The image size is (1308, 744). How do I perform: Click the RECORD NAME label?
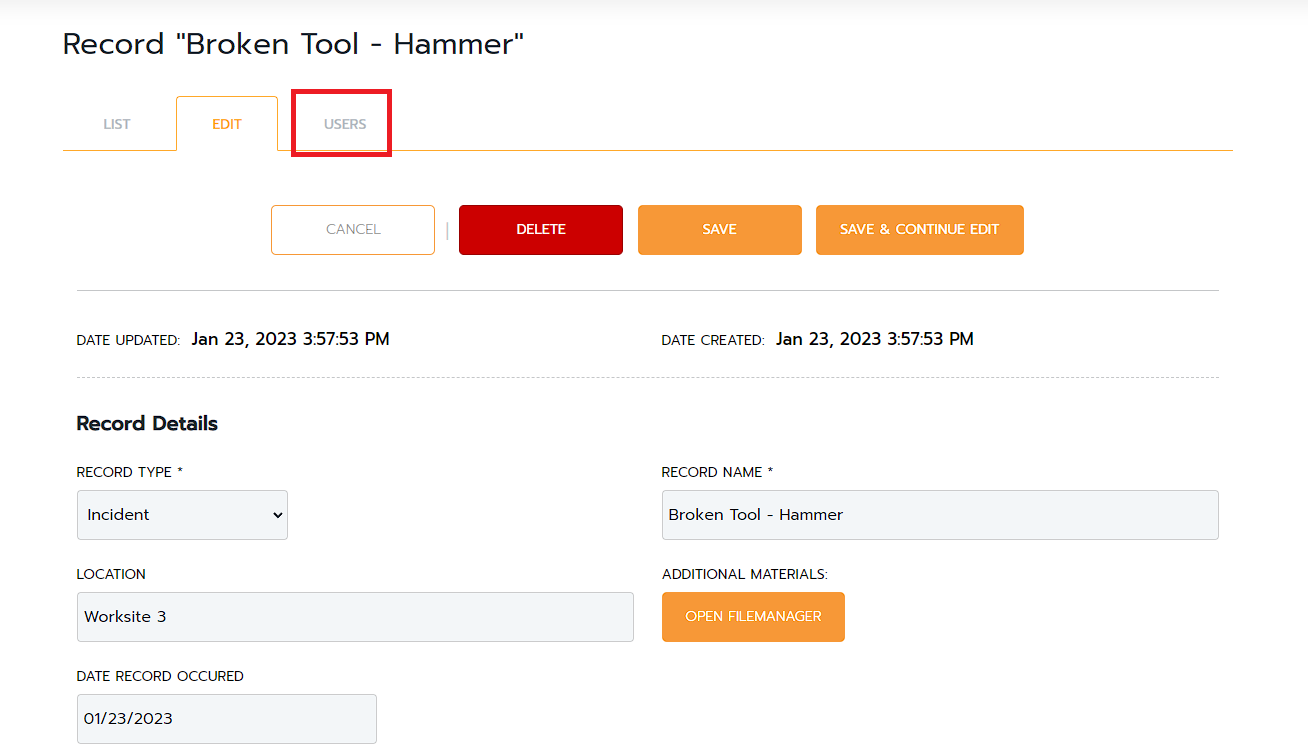pos(718,472)
